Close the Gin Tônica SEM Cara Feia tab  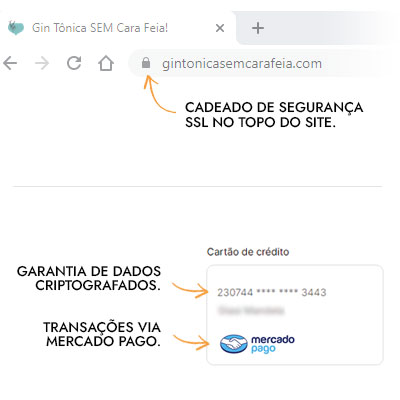point(220,28)
